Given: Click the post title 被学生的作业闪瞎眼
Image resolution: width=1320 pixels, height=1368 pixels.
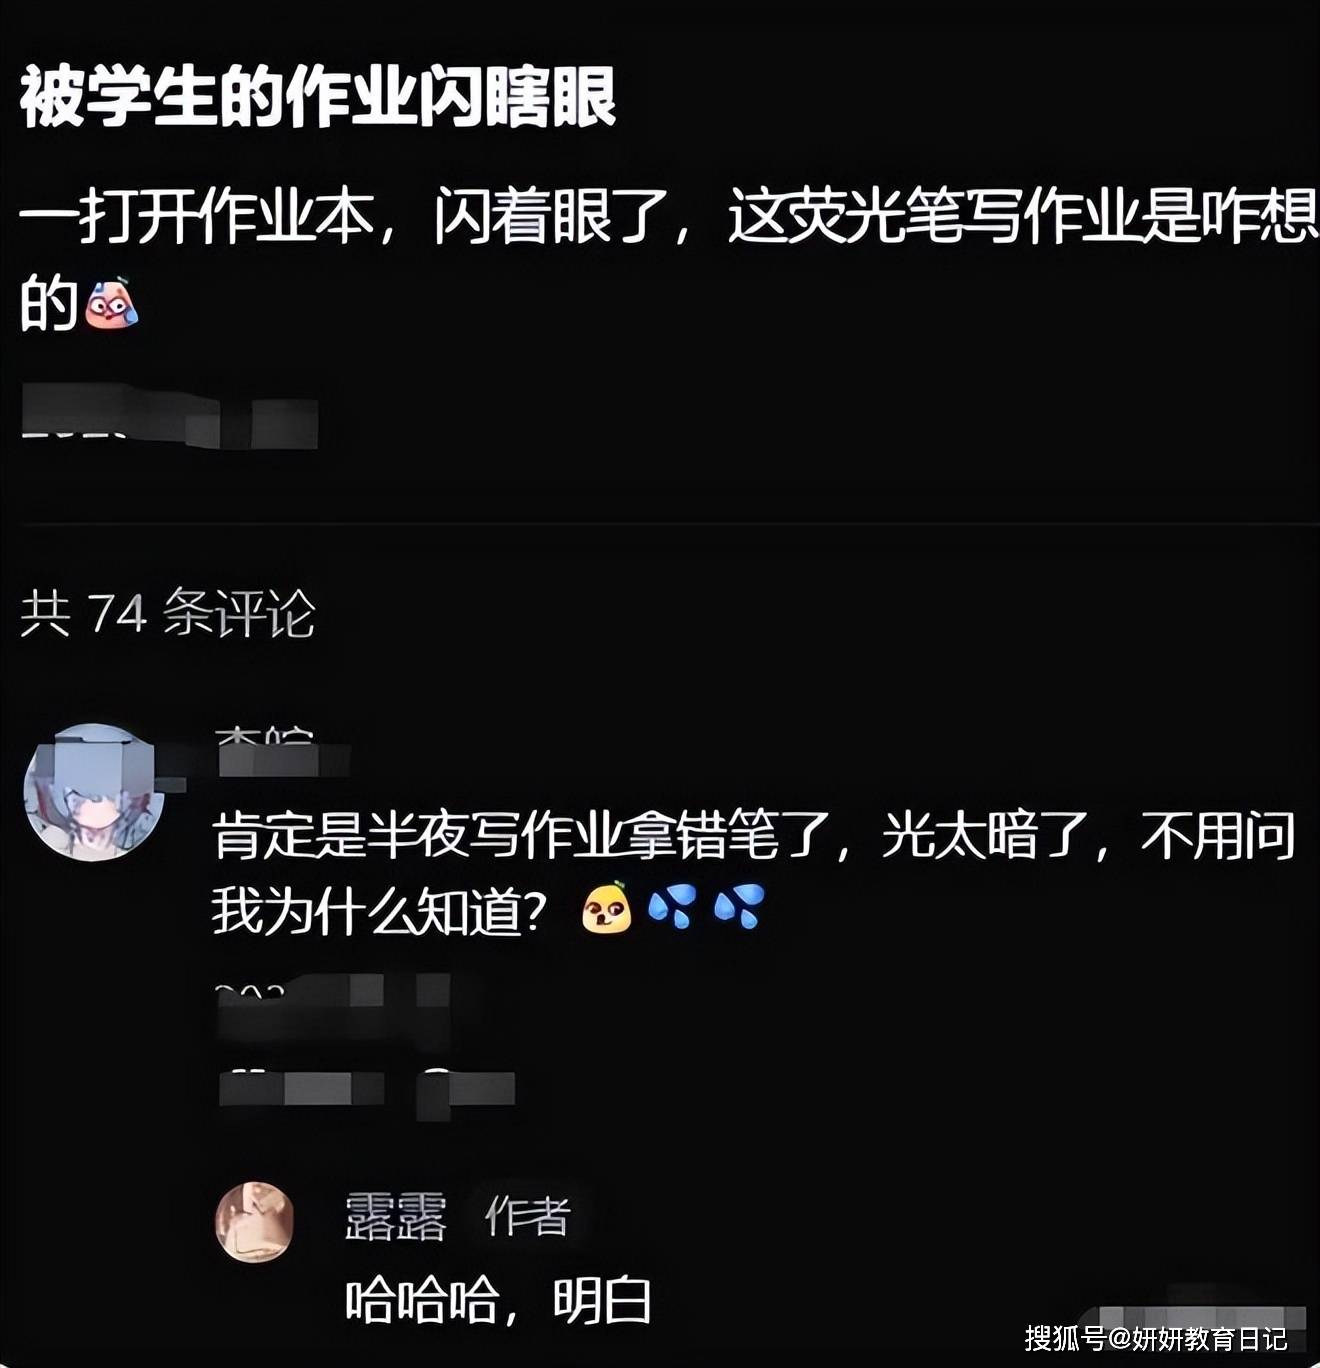Looking at the screenshot, I should (318, 97).
